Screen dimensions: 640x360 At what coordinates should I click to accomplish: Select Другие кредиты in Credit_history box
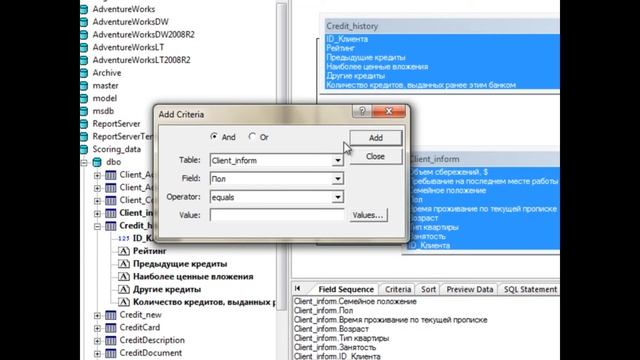pos(355,76)
